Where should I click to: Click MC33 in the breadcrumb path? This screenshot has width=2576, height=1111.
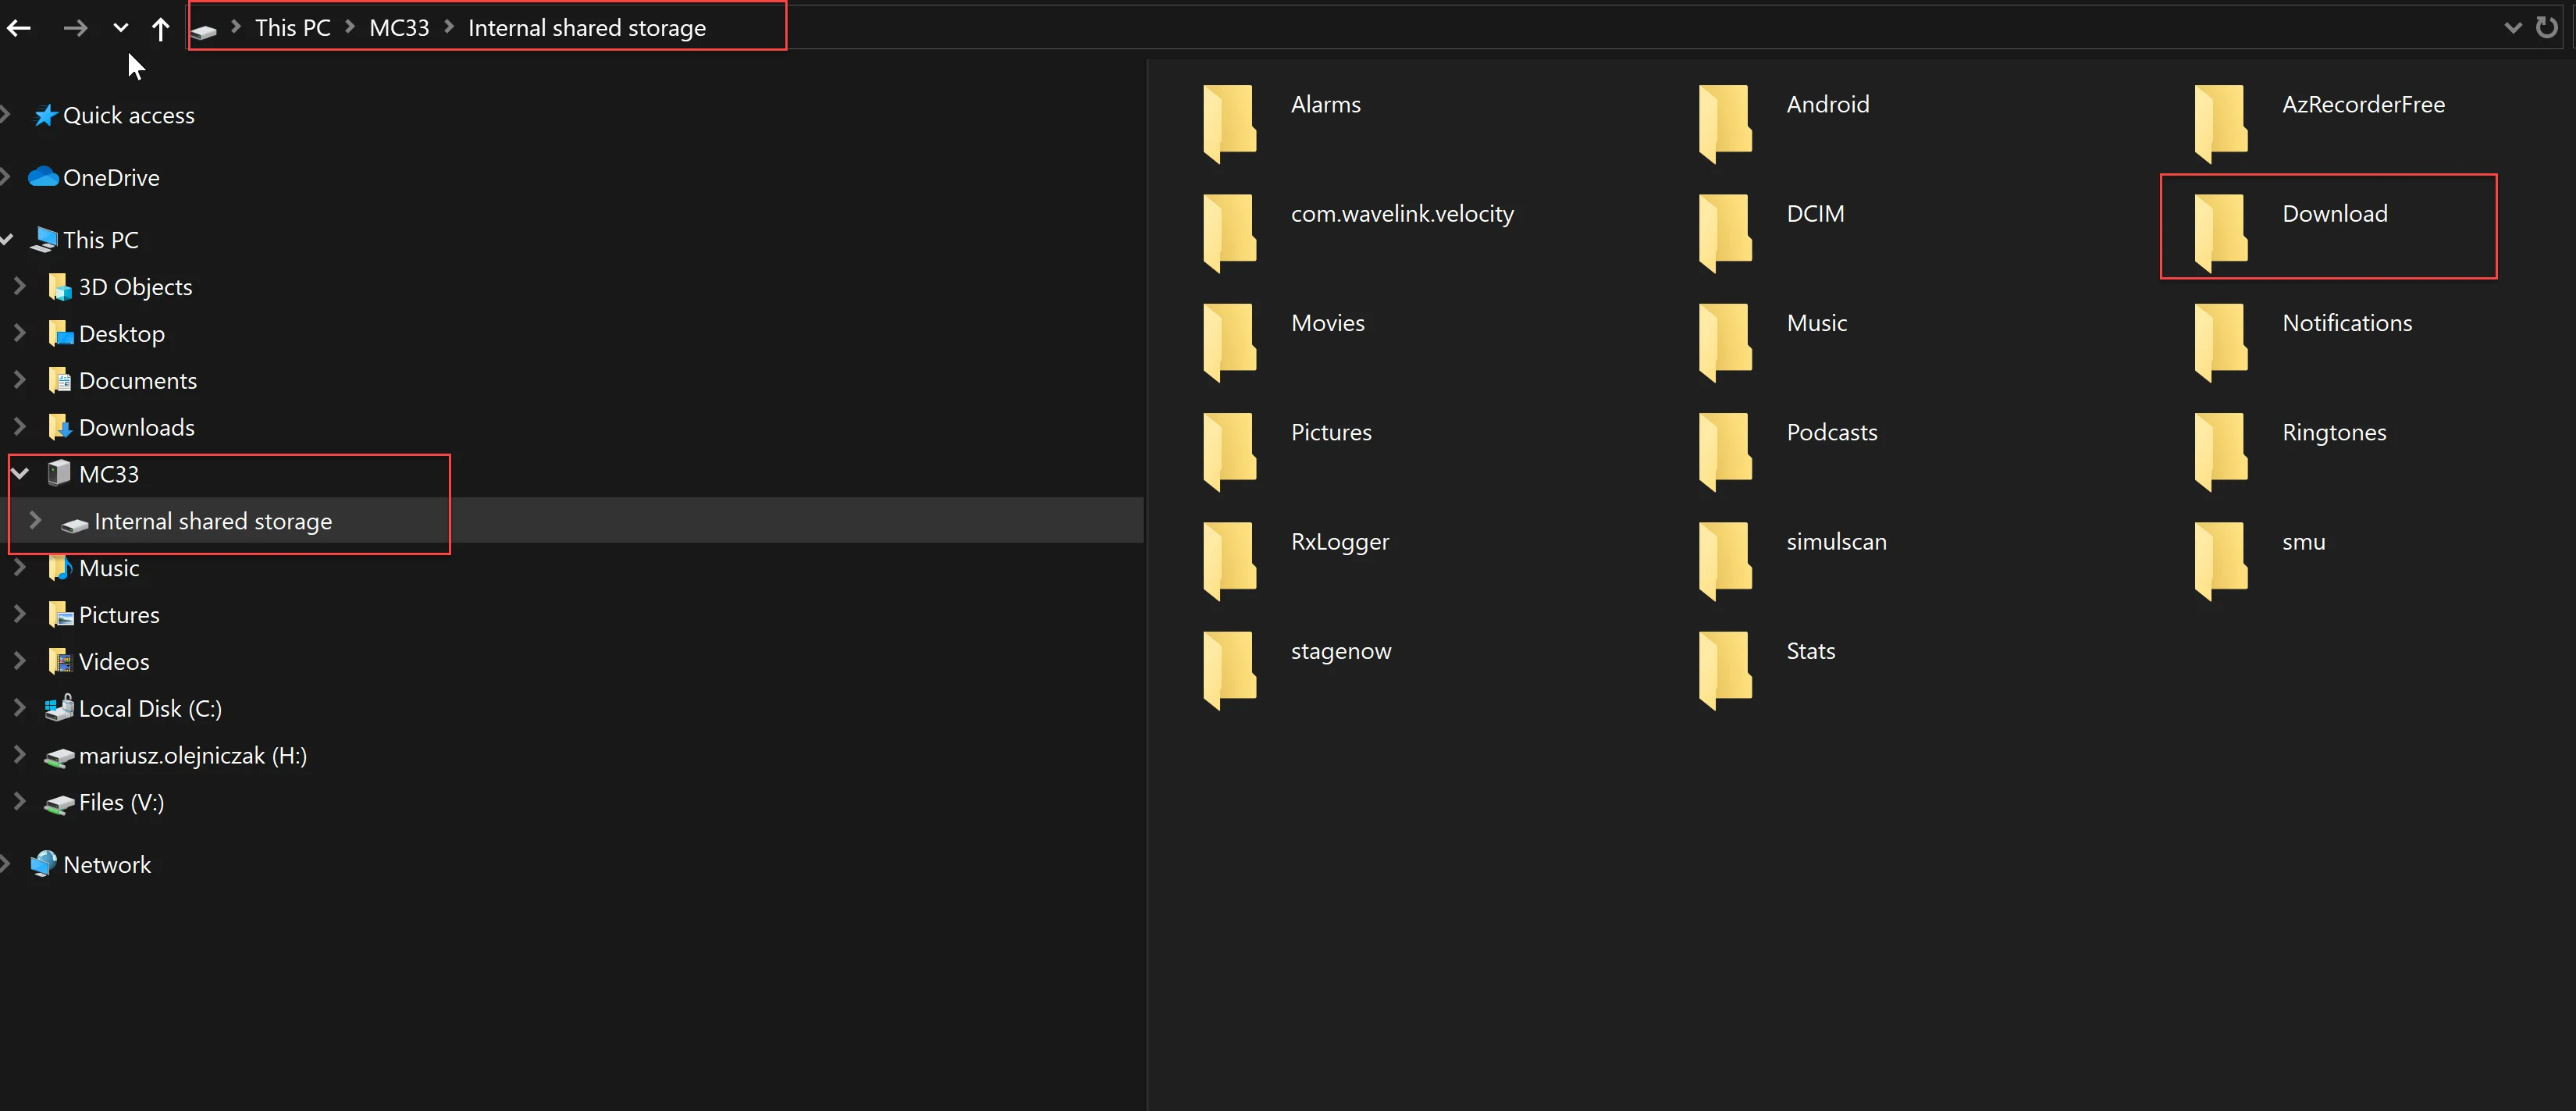pyautogui.click(x=399, y=28)
